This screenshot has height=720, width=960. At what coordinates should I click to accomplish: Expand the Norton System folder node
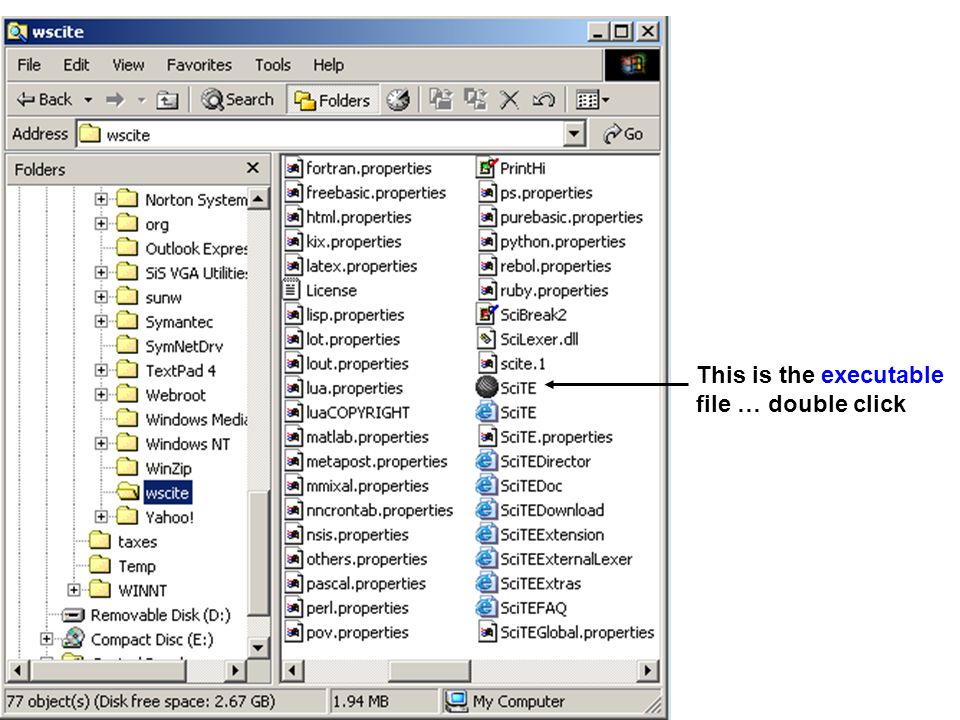(x=101, y=199)
